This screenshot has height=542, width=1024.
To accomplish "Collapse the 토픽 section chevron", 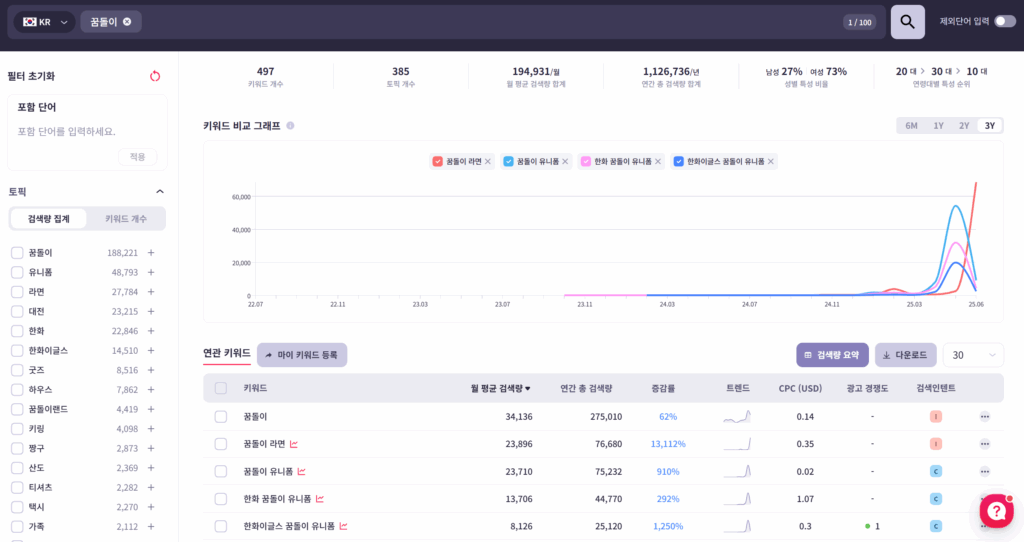I will [160, 191].
